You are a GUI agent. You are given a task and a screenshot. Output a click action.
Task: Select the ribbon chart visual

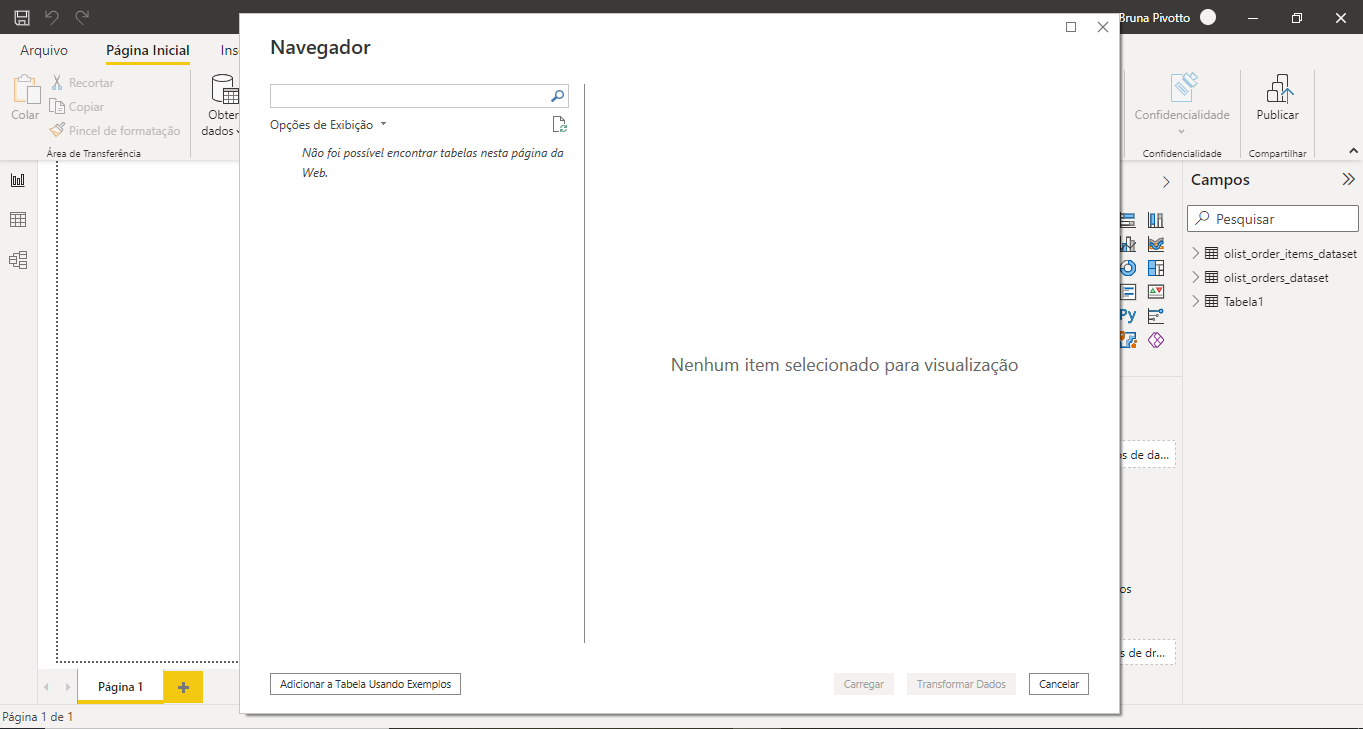point(1156,244)
